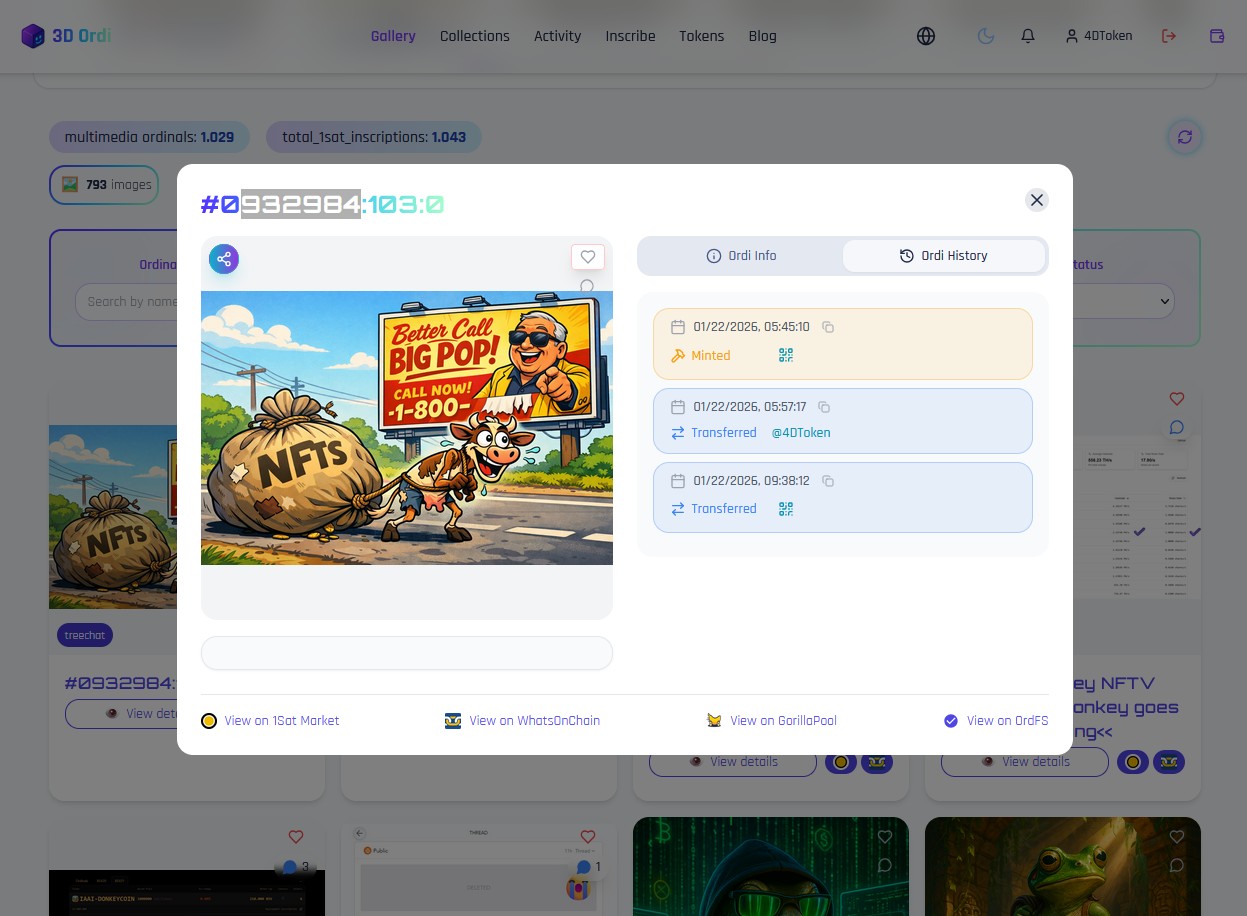The height and width of the screenshot is (916, 1247).
Task: Open the language globe selector
Action: point(926,36)
